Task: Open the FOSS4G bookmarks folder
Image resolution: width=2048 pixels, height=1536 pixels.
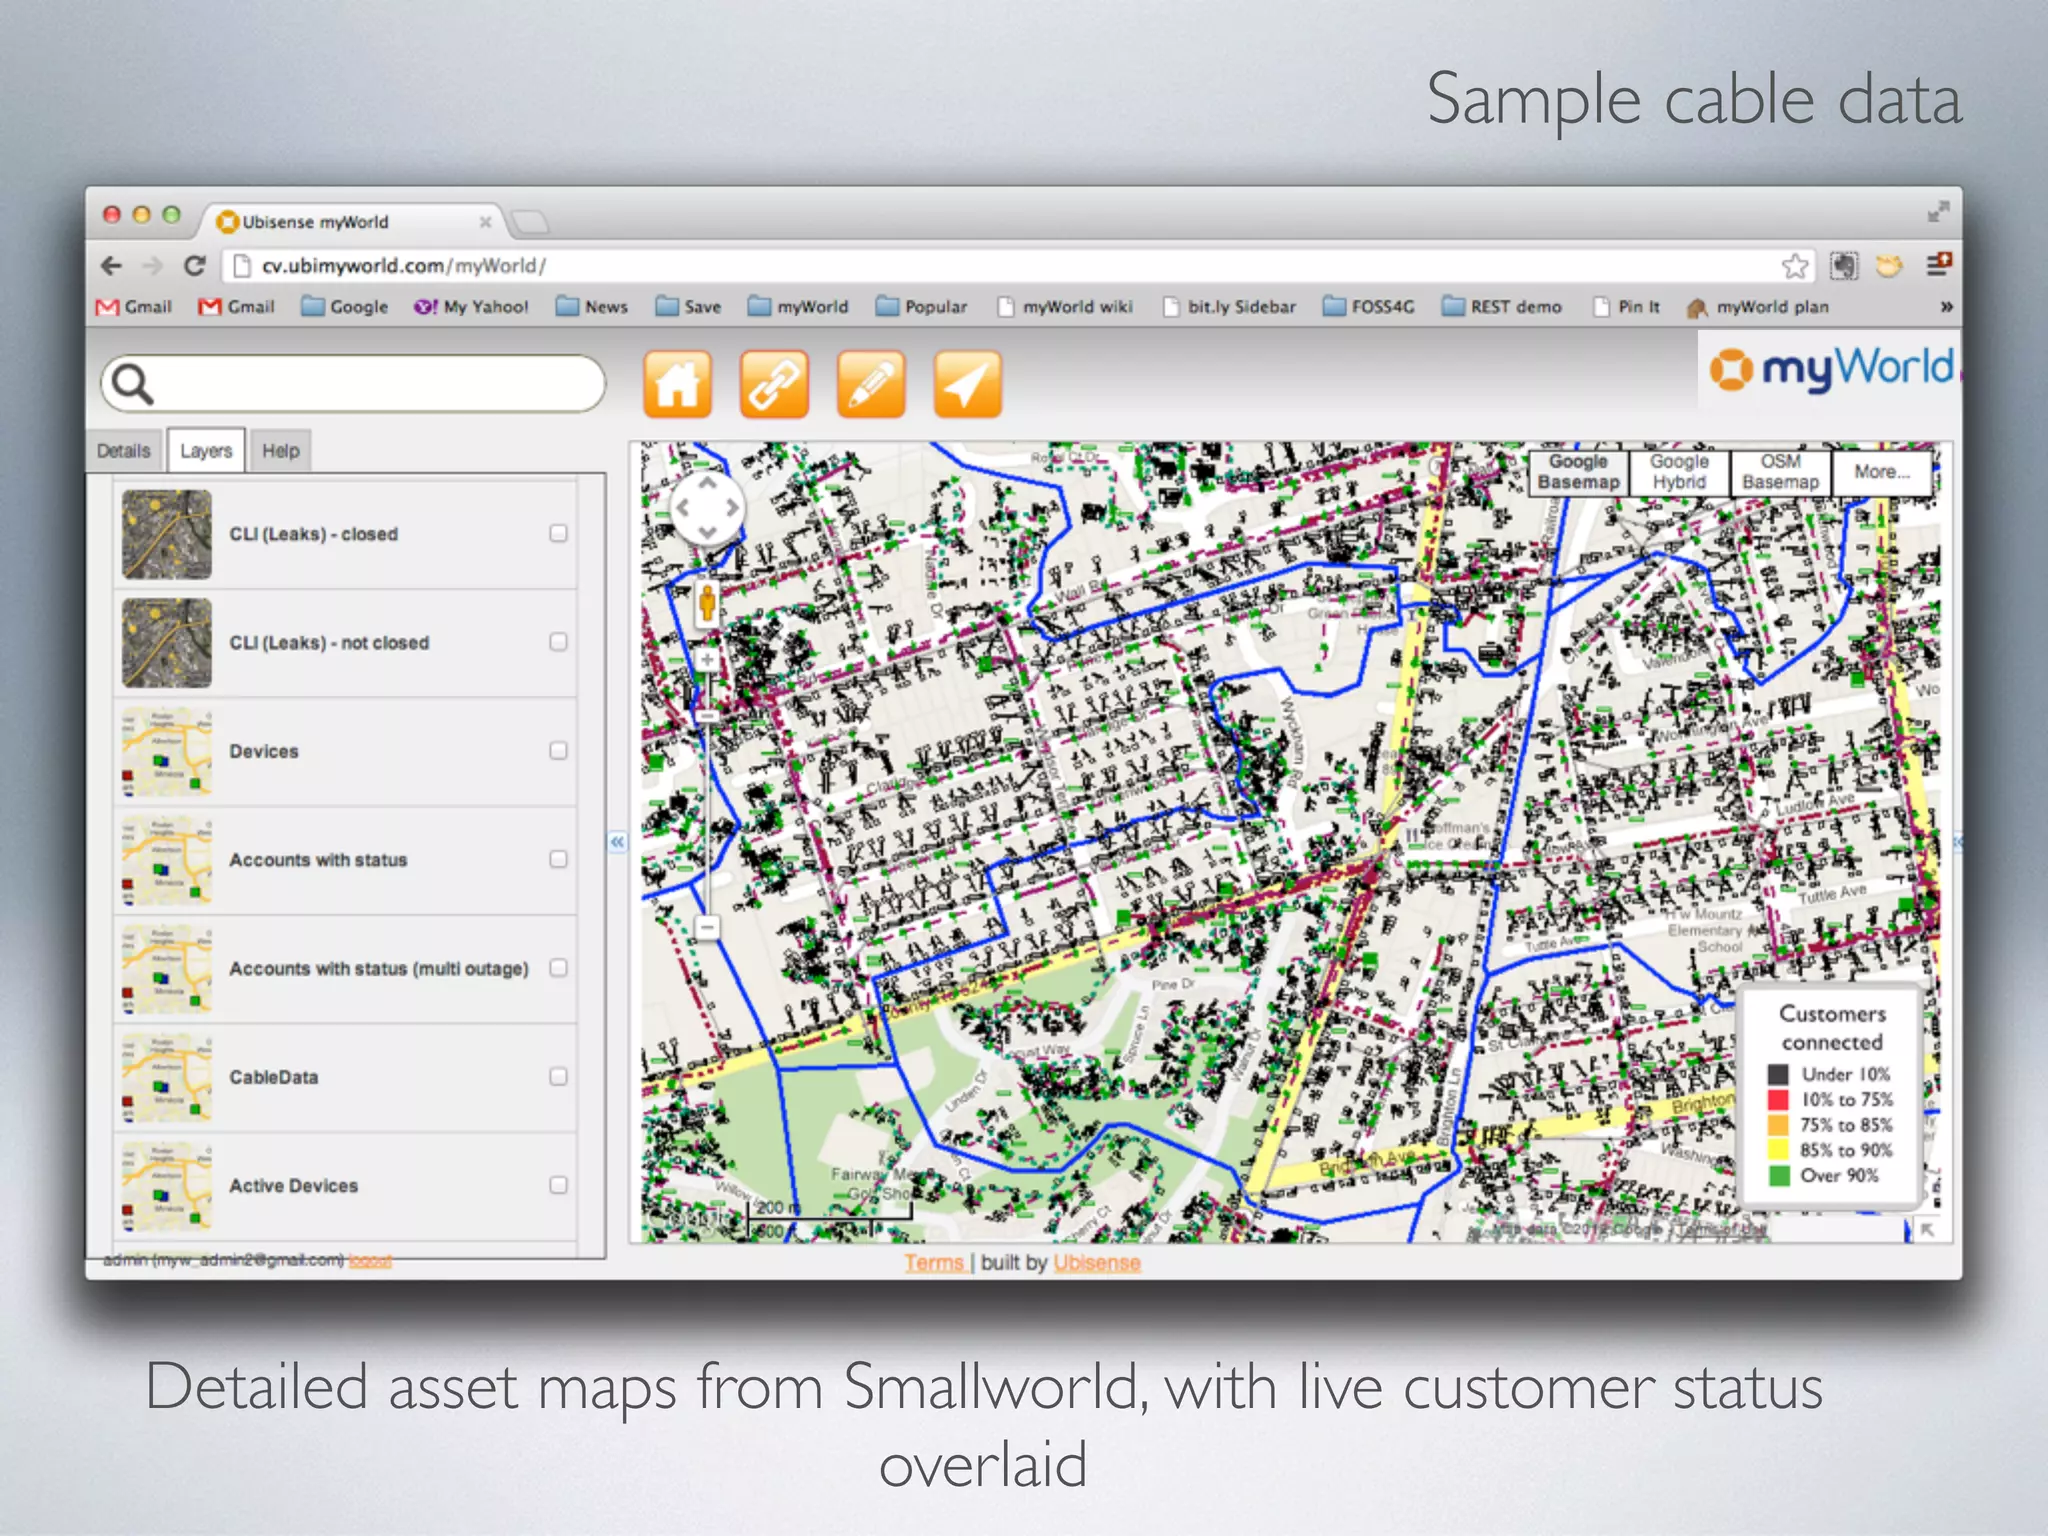Action: [1368, 307]
